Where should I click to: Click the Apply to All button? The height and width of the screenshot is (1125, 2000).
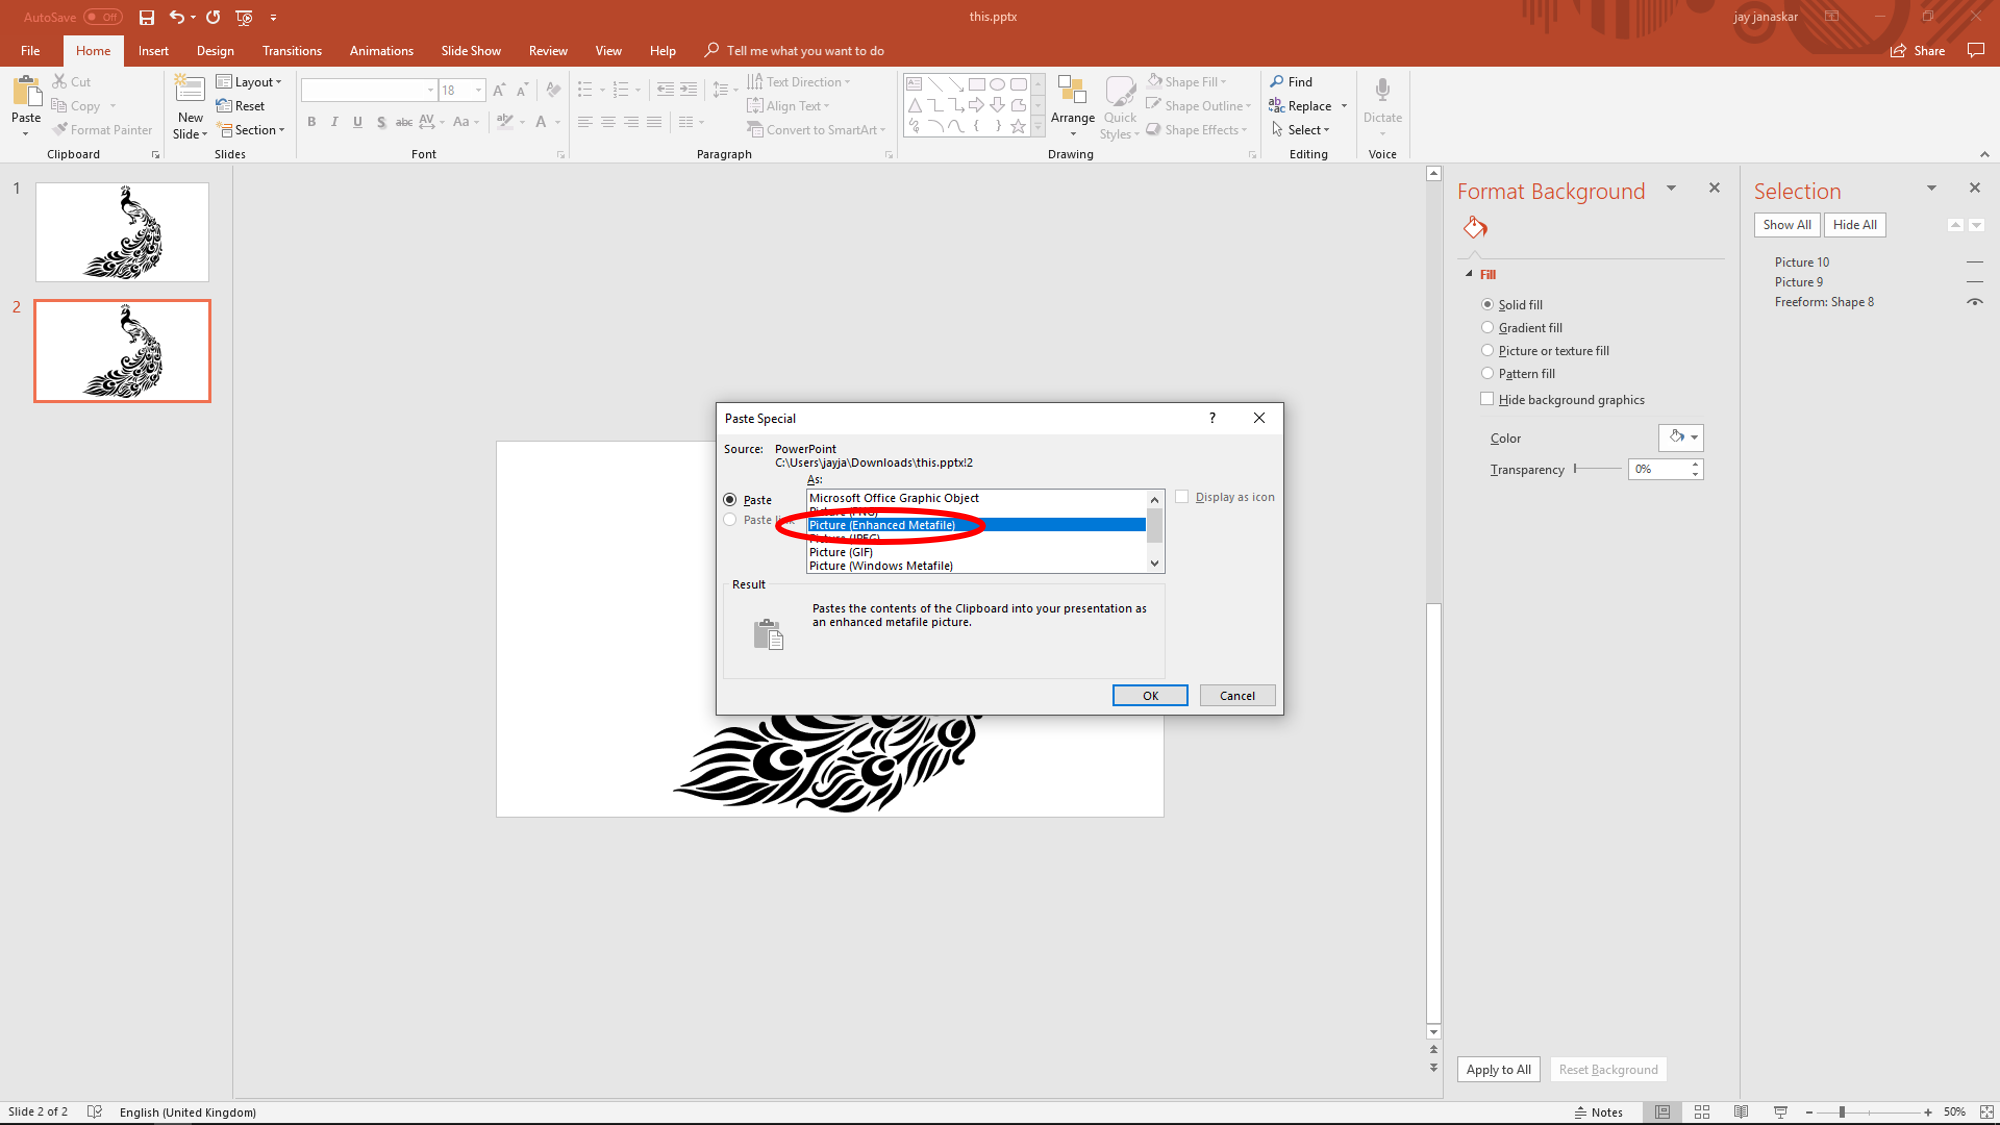click(1498, 1069)
